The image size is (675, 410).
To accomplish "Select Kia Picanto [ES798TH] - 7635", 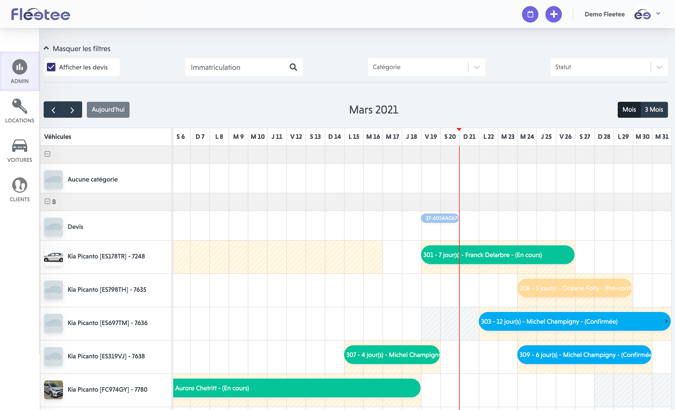I will click(x=107, y=290).
